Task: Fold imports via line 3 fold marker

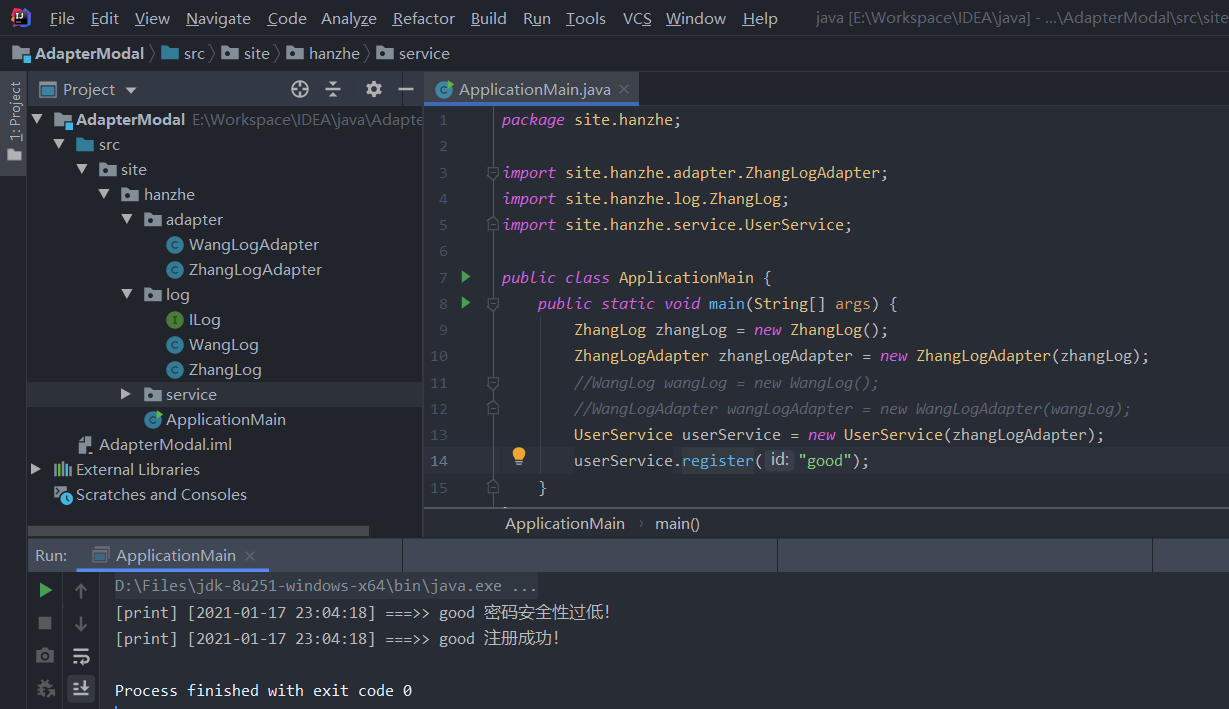Action: point(492,173)
